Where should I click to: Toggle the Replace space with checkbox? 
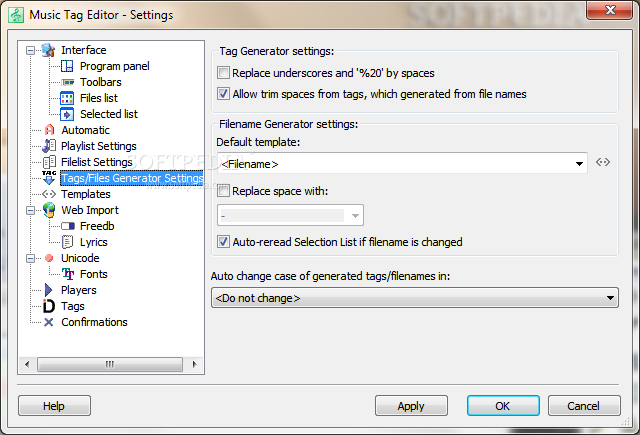pyautogui.click(x=223, y=191)
